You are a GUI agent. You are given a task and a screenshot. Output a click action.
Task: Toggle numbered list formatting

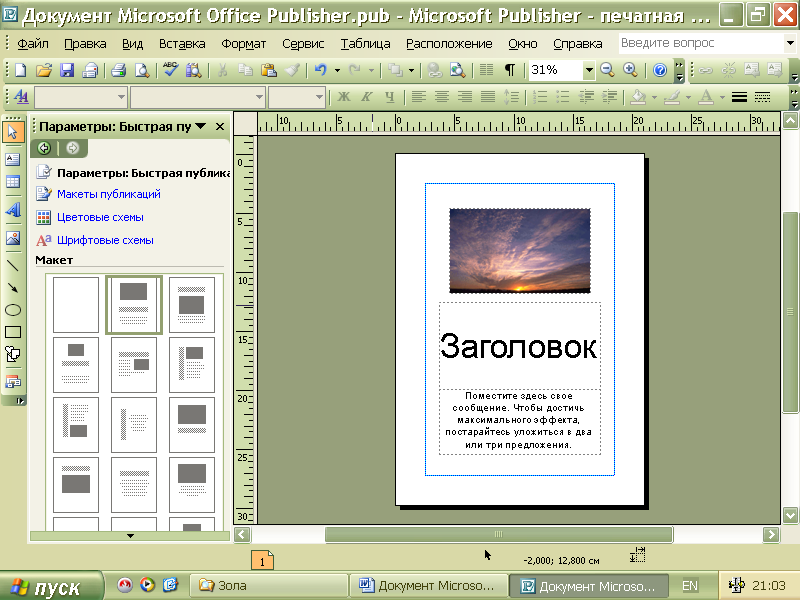(x=540, y=96)
